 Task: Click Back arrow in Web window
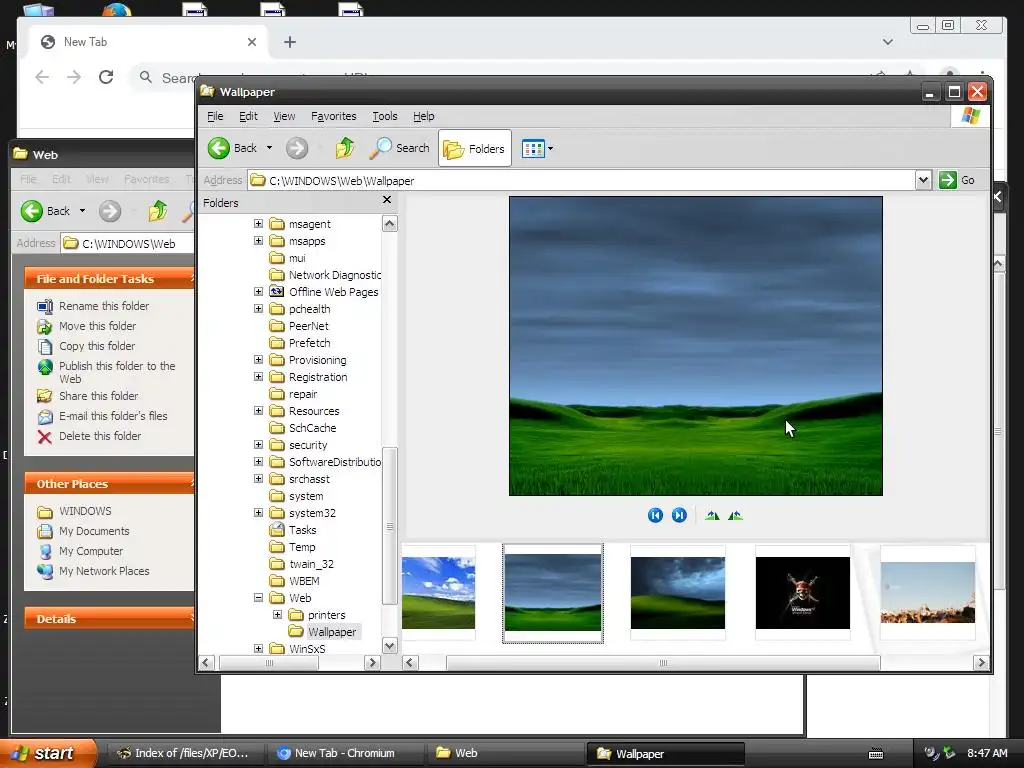click(31, 211)
